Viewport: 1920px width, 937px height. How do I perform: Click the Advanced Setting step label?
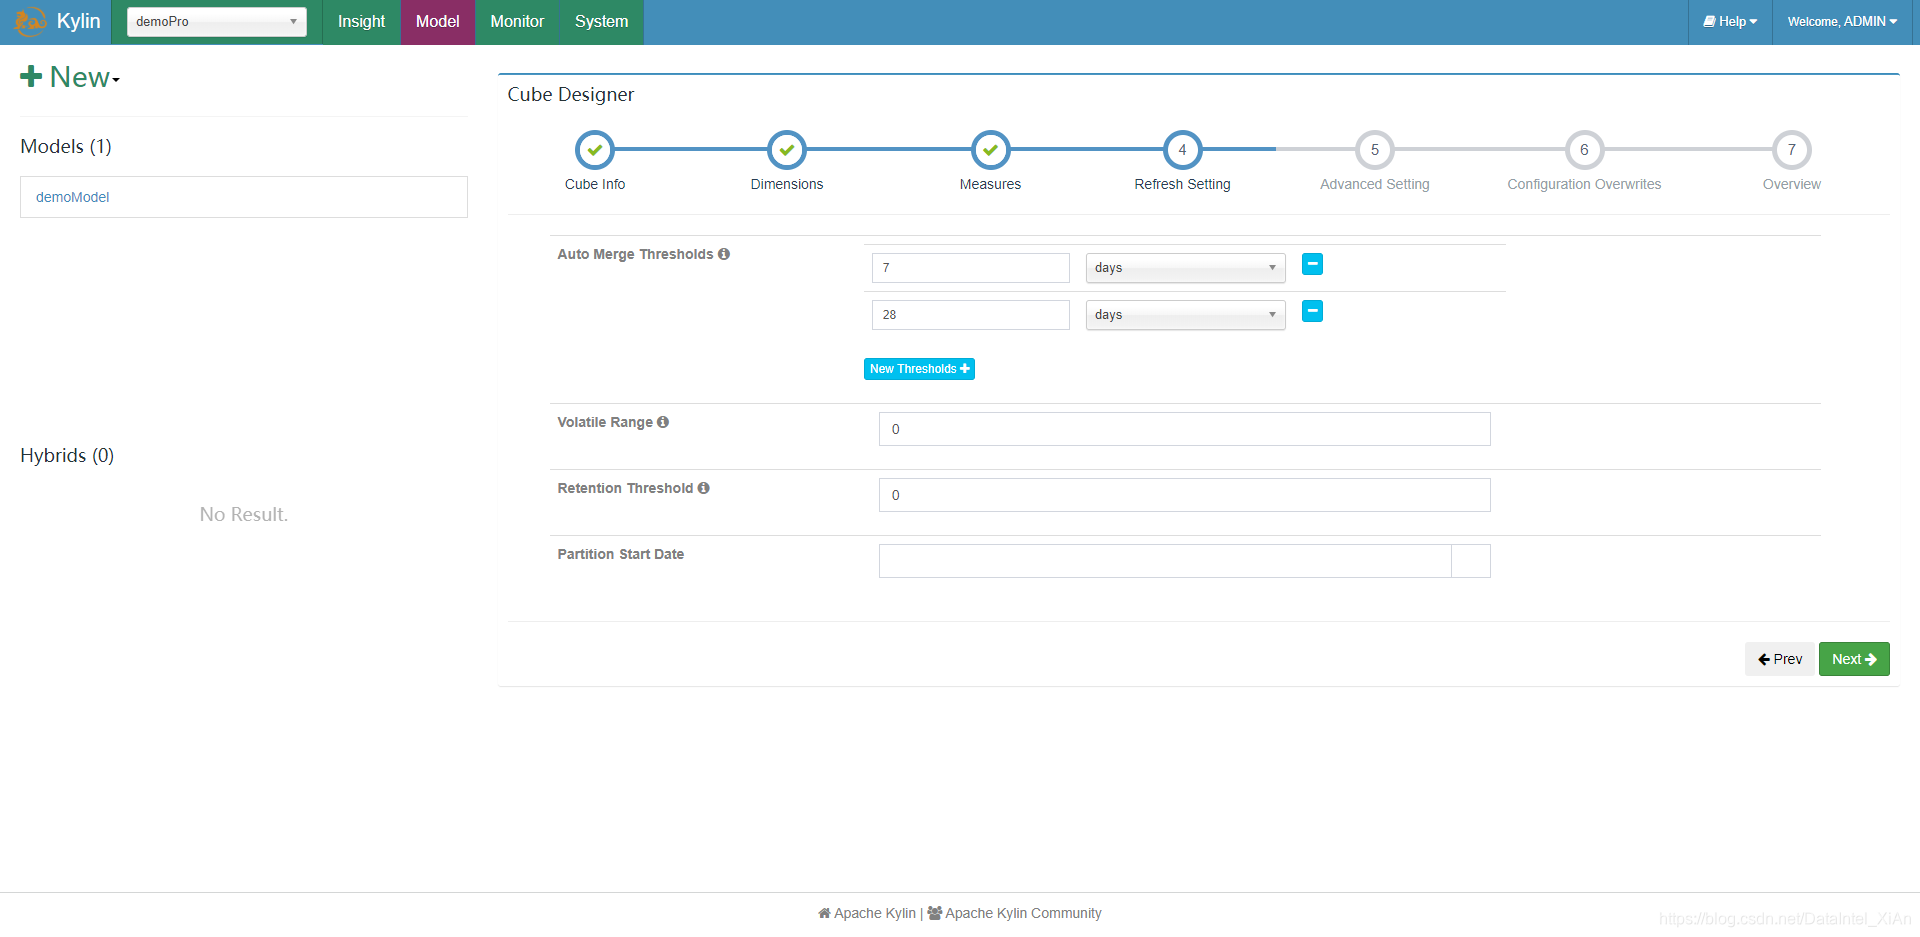1375,184
